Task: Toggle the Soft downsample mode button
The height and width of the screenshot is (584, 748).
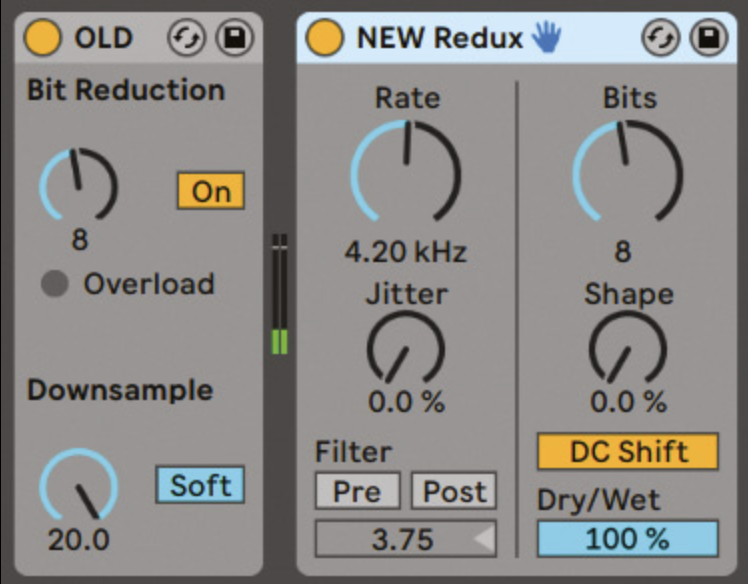Action: pos(200,485)
